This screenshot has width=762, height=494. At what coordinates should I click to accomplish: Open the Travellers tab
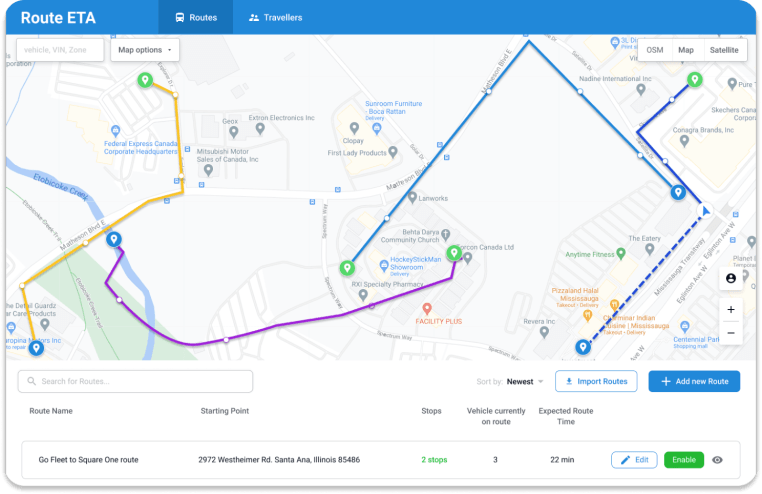(276, 17)
